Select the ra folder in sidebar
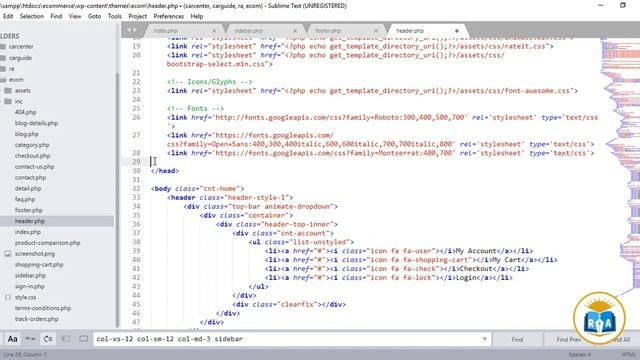The width and height of the screenshot is (640, 360). tap(12, 69)
